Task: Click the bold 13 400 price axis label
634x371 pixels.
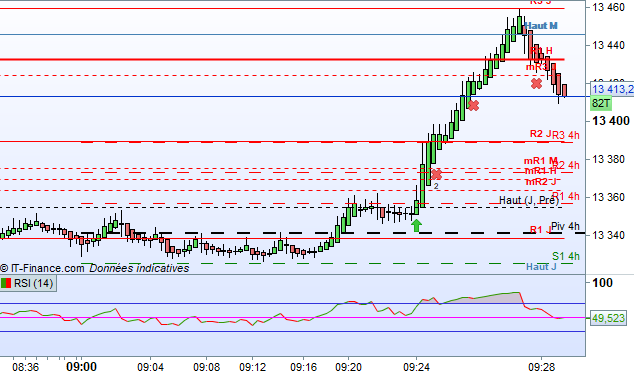Action: point(611,121)
